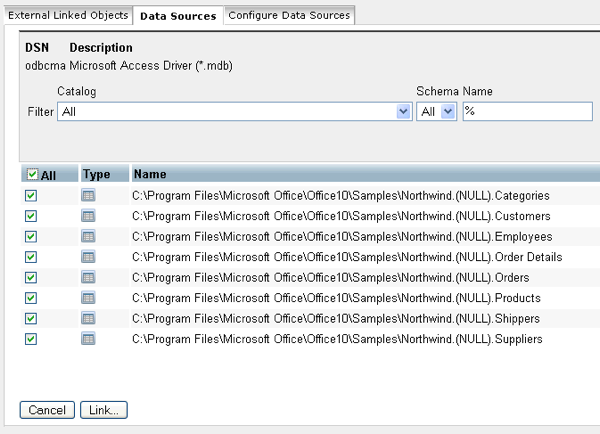Click the Link... button
This screenshot has height=434, width=600.
(103, 410)
